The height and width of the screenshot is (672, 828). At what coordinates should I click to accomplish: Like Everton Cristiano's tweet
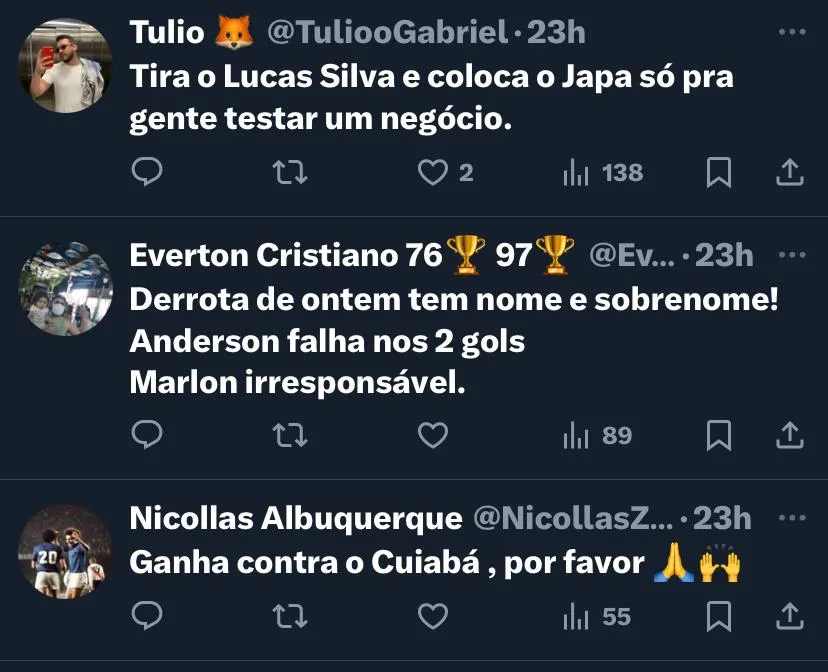[x=432, y=436]
